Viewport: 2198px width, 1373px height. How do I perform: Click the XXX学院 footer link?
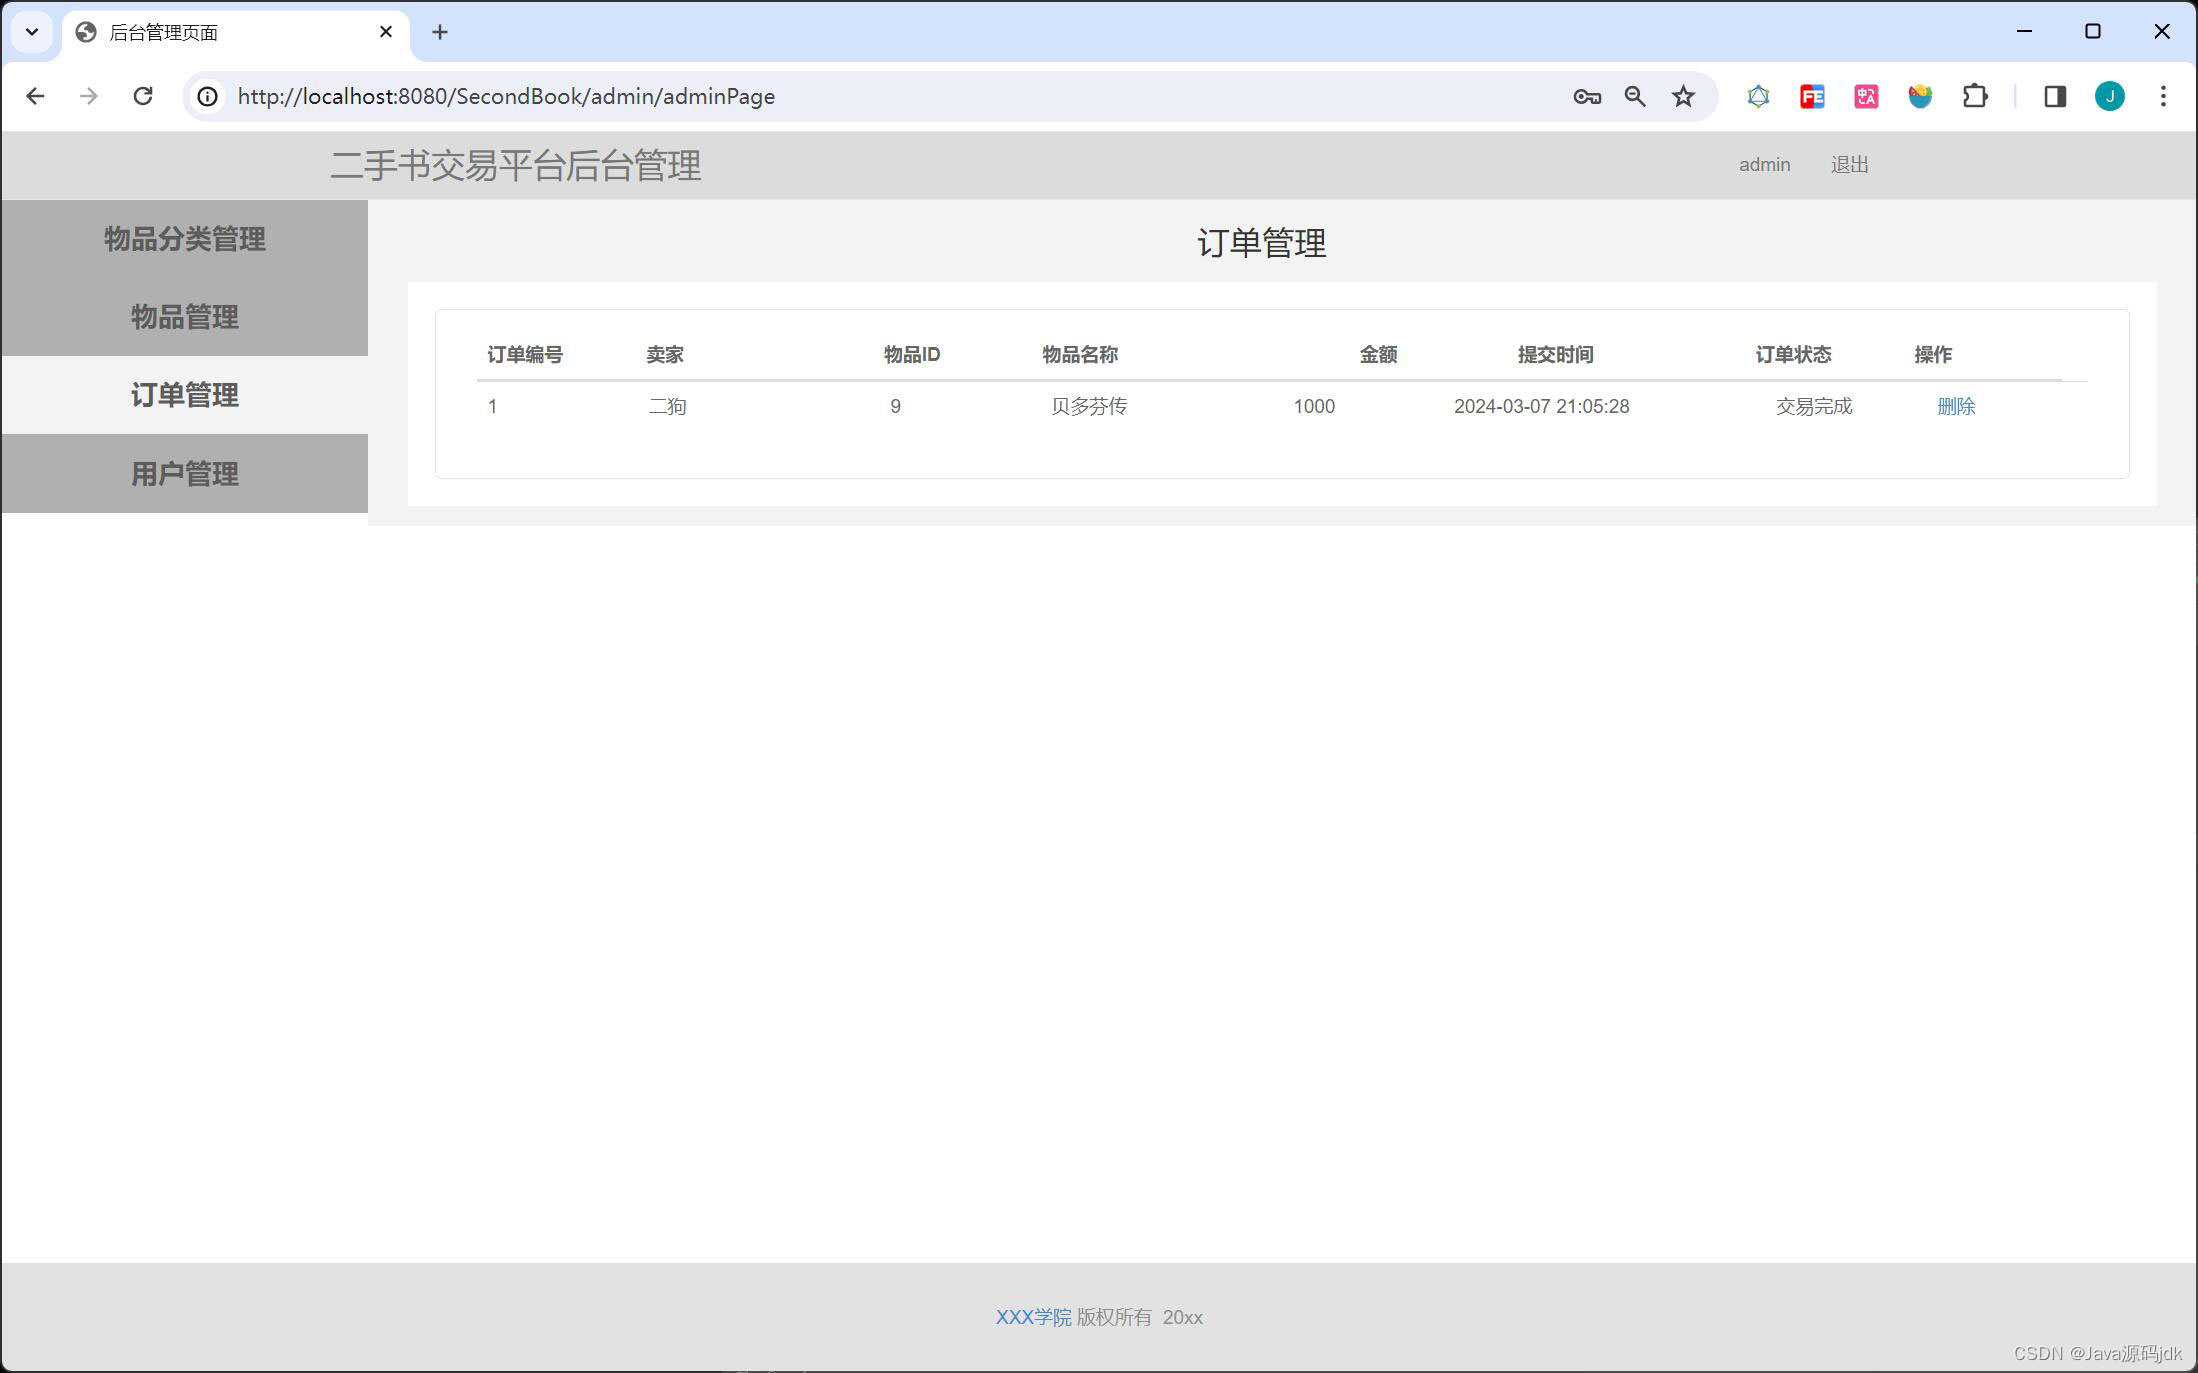click(x=1033, y=1317)
